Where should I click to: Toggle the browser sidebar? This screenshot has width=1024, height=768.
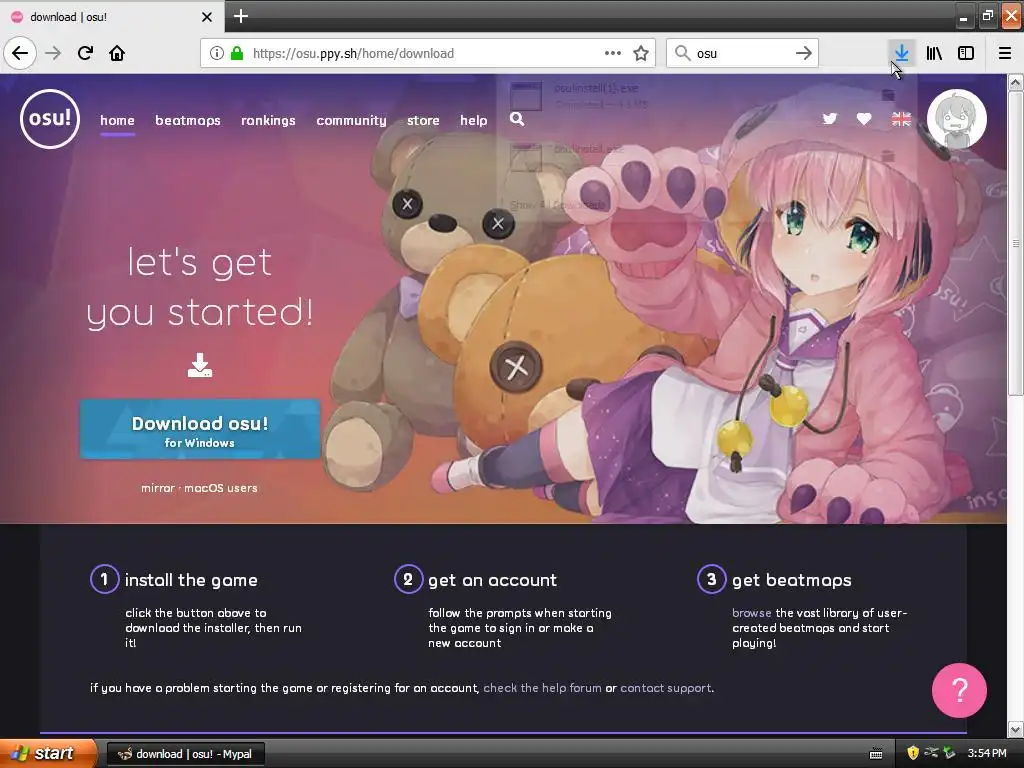(x=966, y=53)
